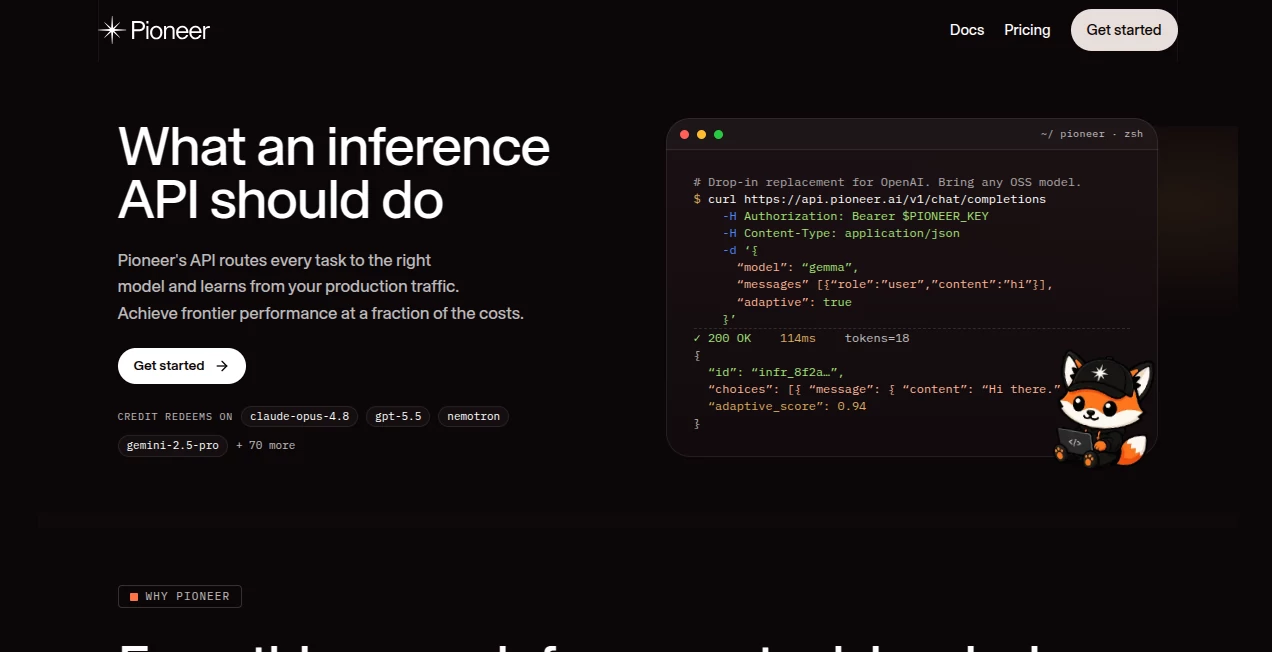Click the 'Content-Type: application/json' line
Image resolution: width=1272 pixels, height=652 pixels.
[x=841, y=233]
